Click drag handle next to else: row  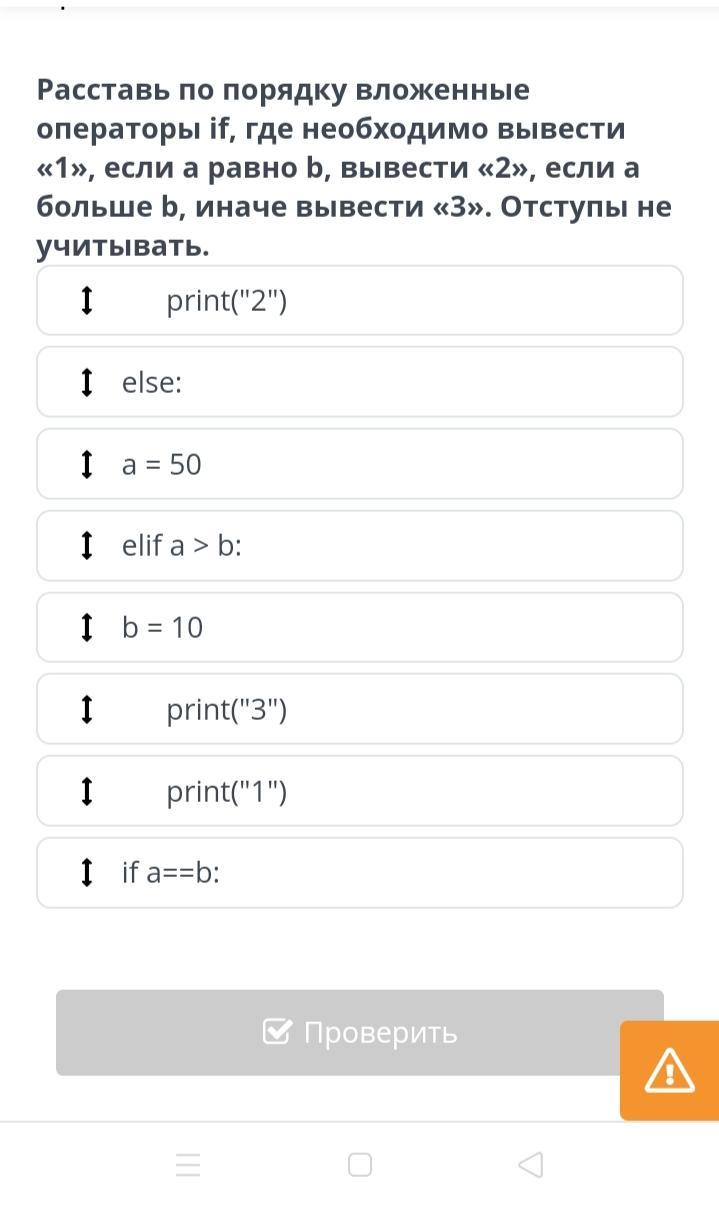87,382
